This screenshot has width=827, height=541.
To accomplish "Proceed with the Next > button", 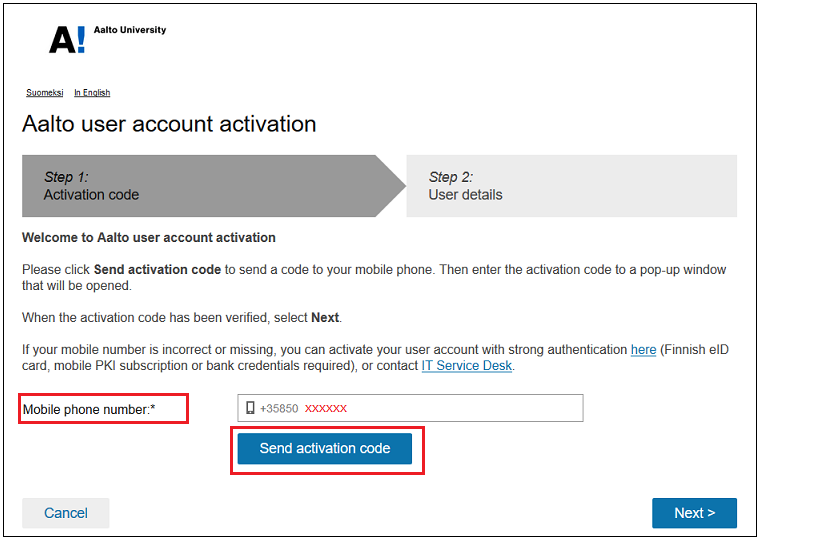I will pos(694,513).
